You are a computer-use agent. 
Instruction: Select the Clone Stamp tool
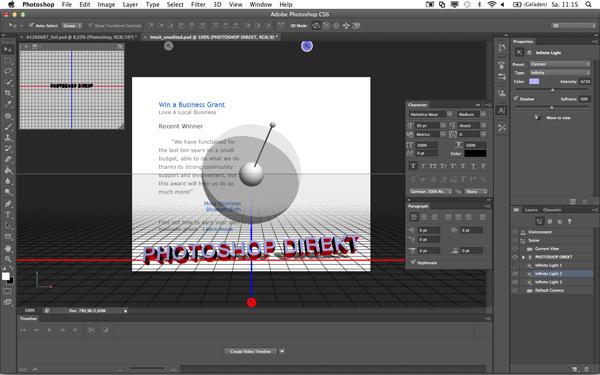[8, 137]
